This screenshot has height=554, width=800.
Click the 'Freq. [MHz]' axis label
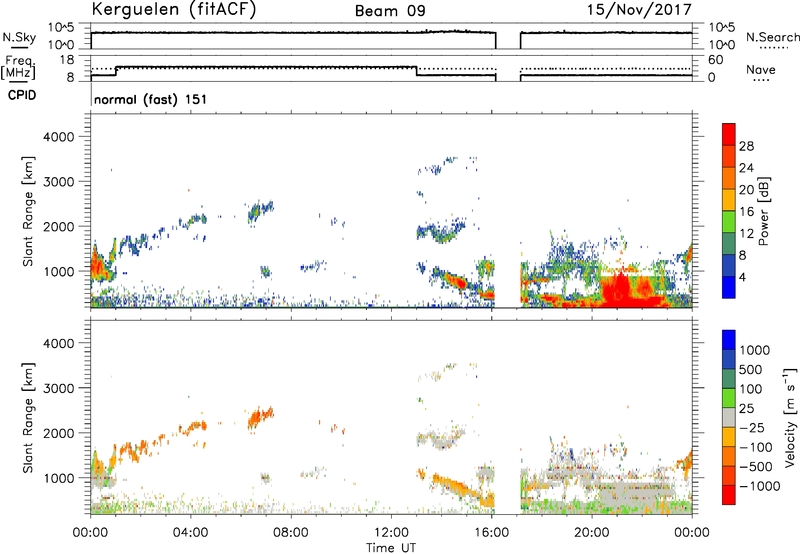tap(18, 67)
